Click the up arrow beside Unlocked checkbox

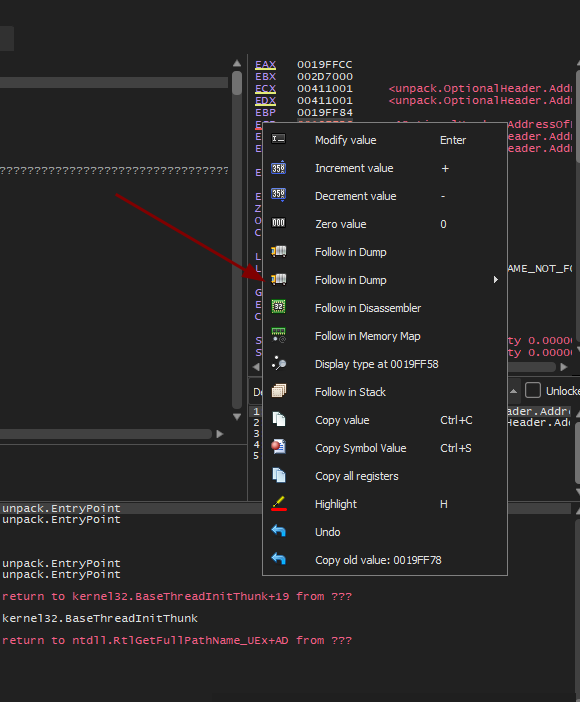click(514, 391)
